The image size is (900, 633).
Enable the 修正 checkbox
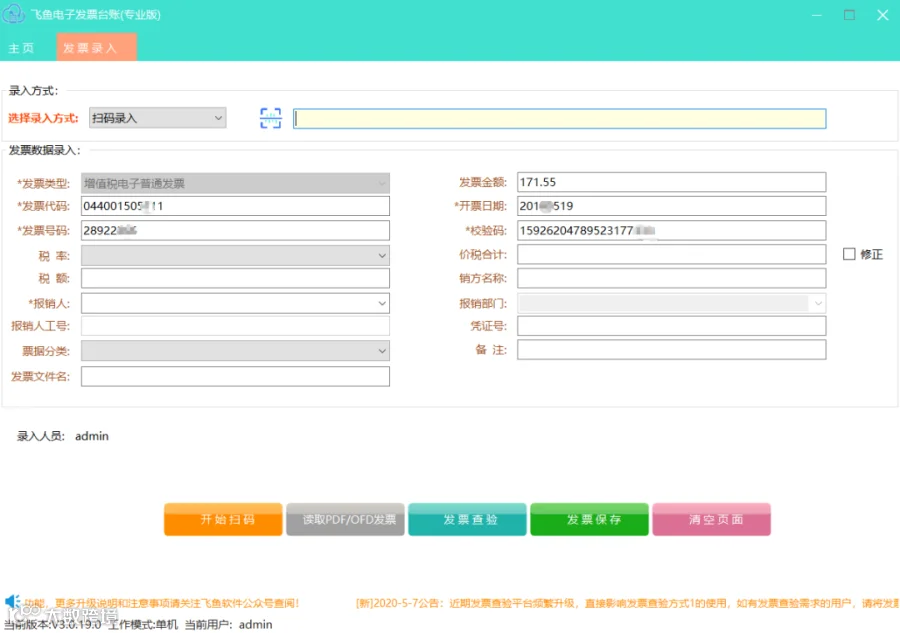click(x=849, y=254)
